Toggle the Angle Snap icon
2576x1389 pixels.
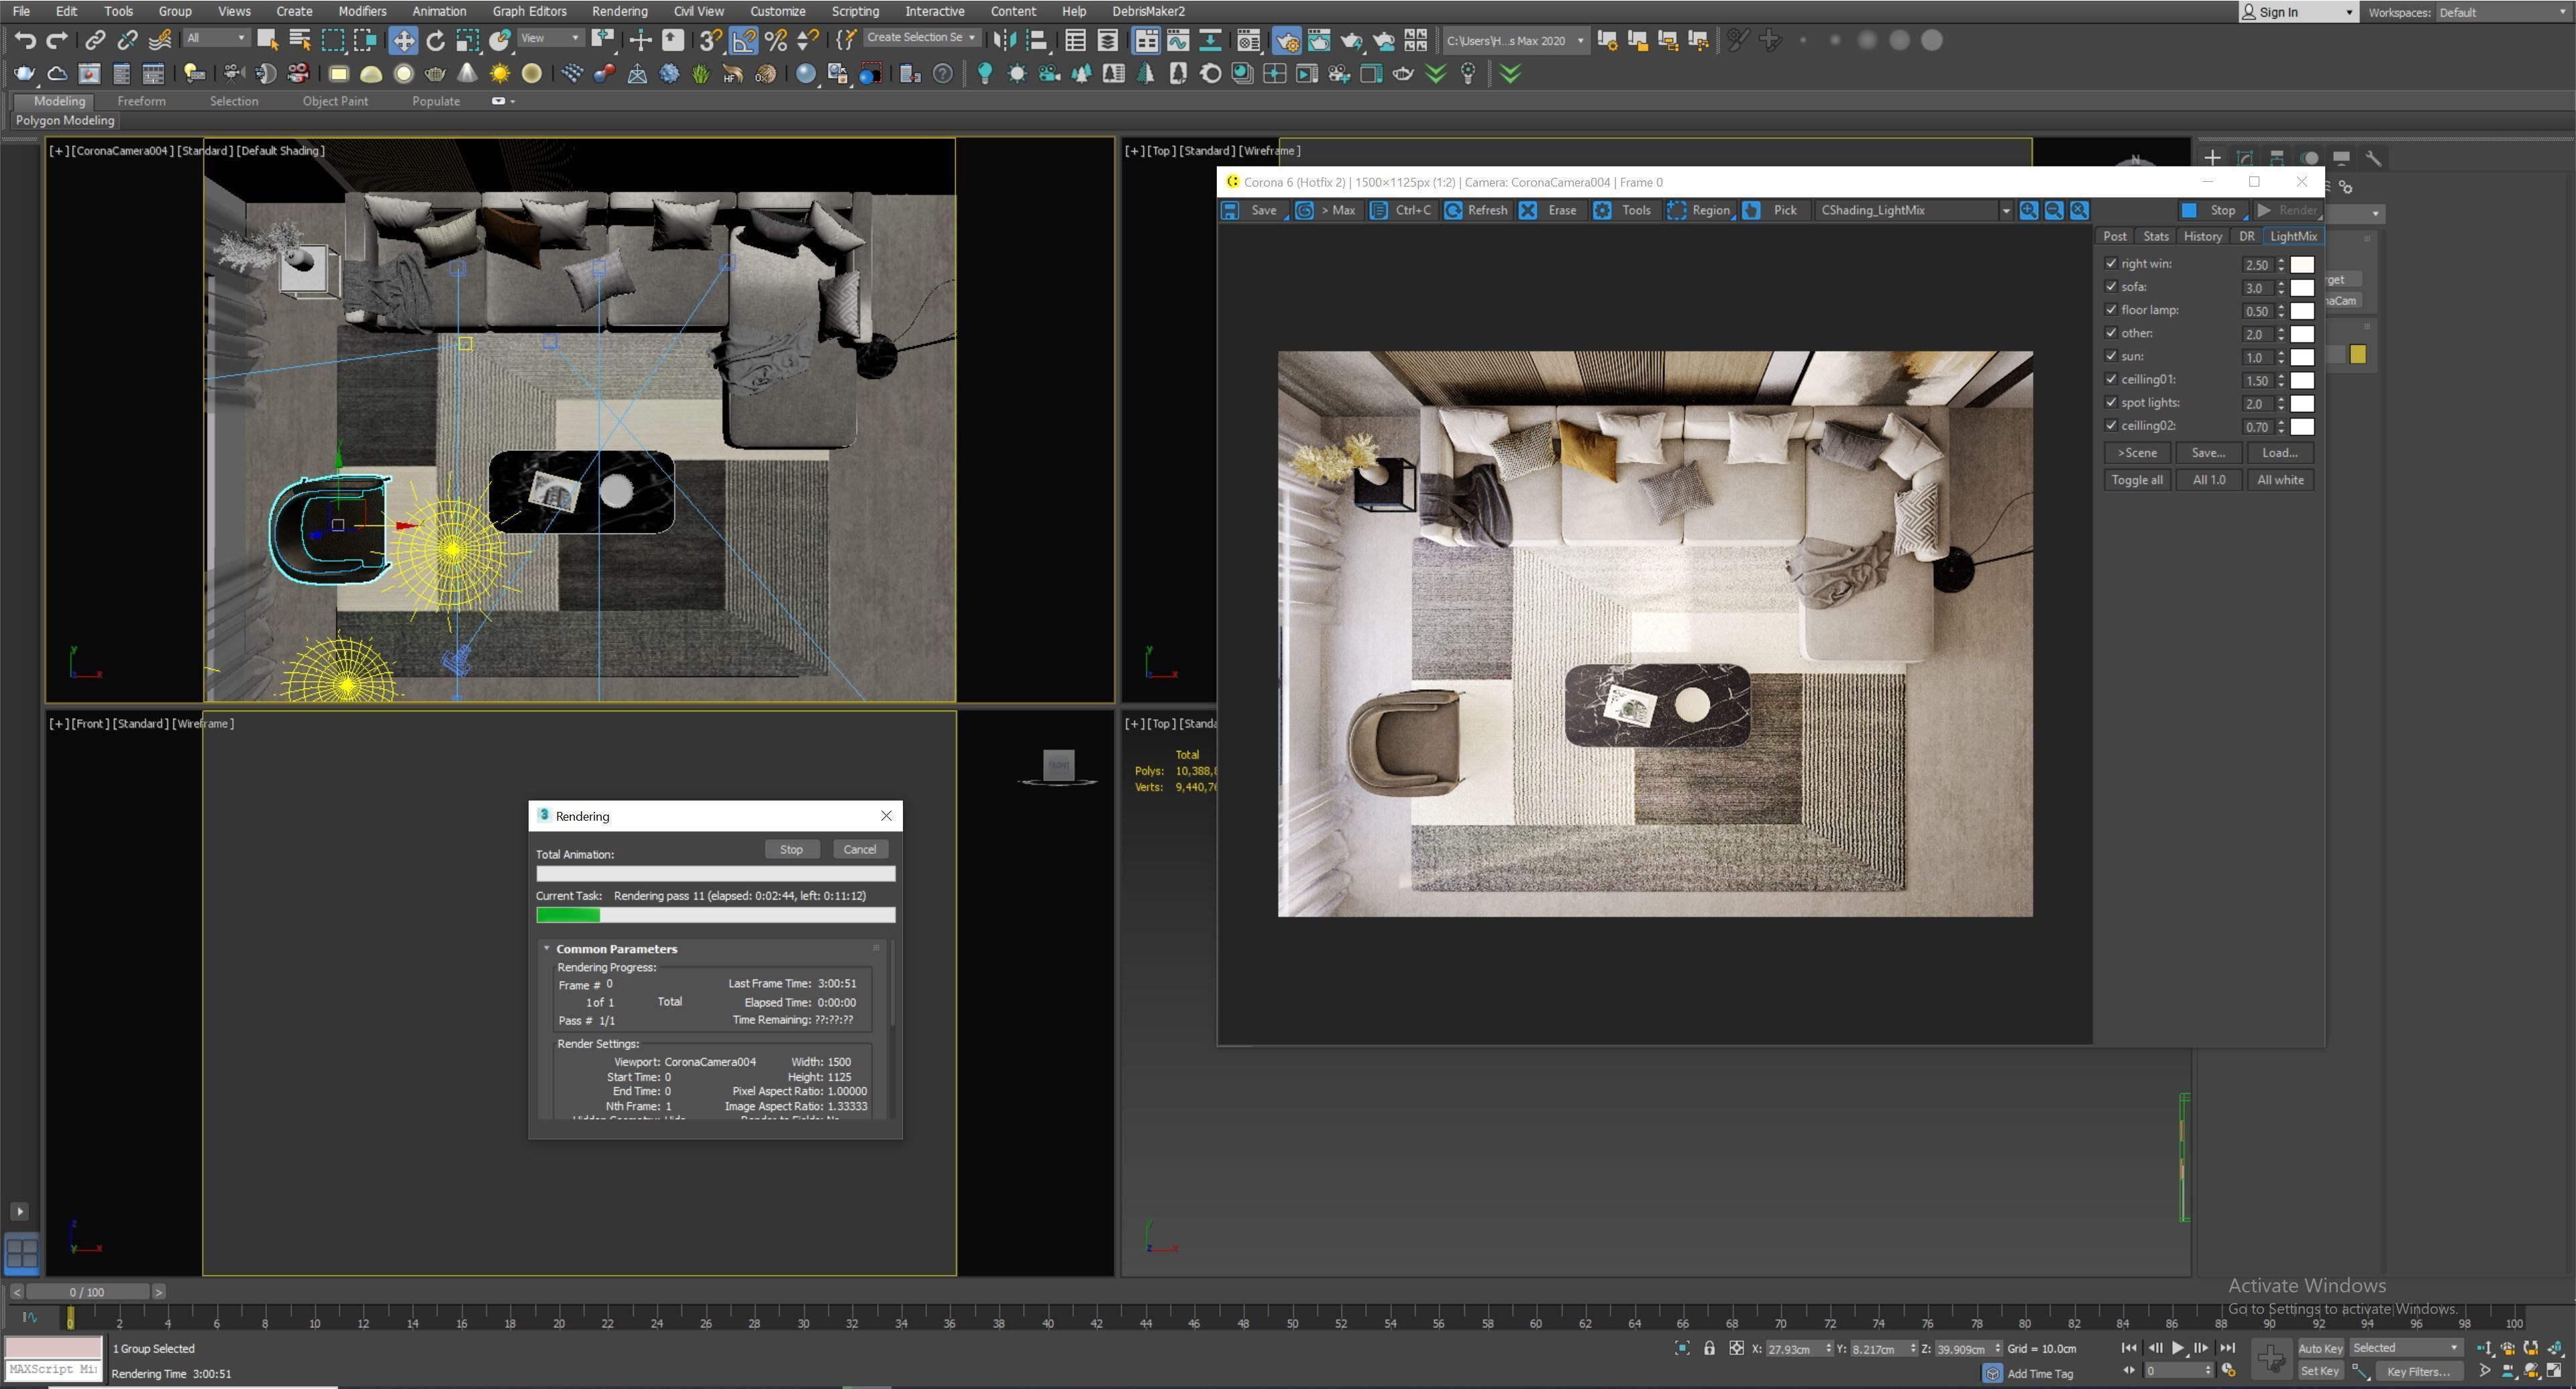coord(743,40)
